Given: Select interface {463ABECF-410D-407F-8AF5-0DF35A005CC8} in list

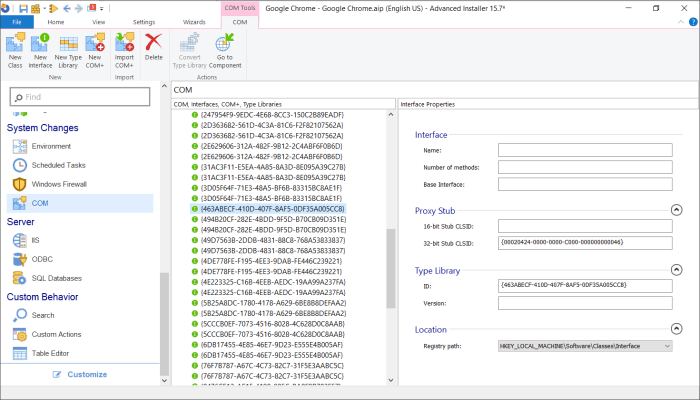Looking at the screenshot, I should [268, 209].
